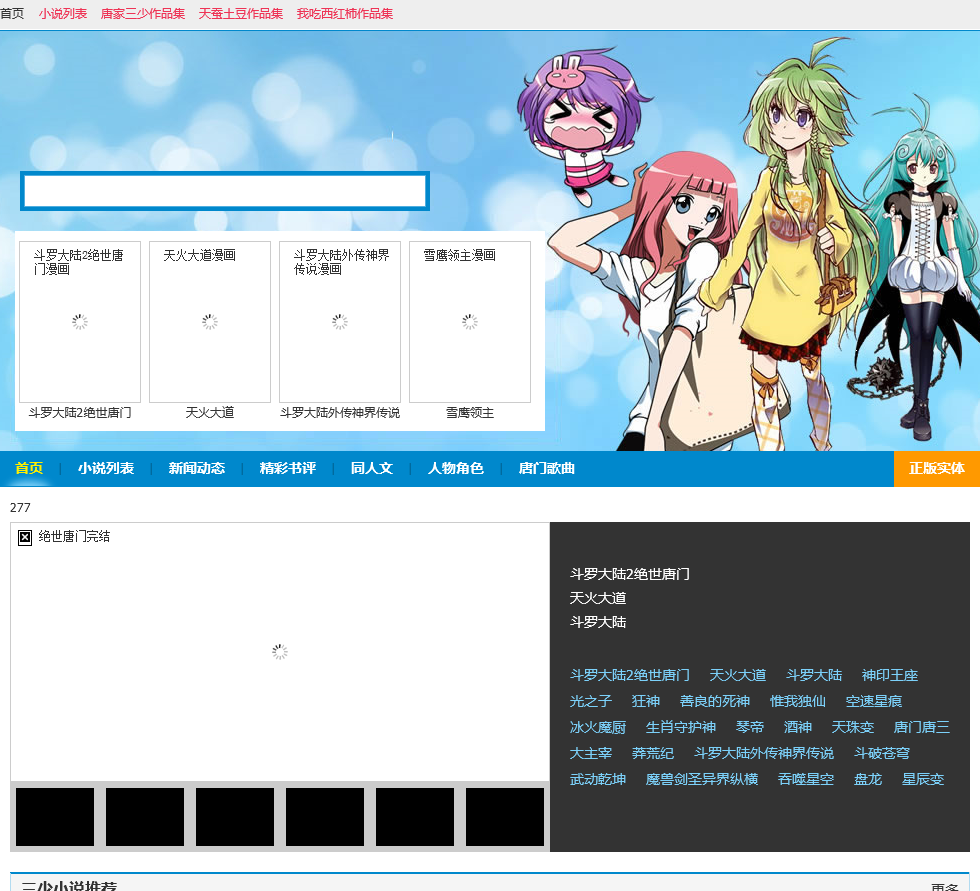Open 琴帝 tag link

pos(749,727)
